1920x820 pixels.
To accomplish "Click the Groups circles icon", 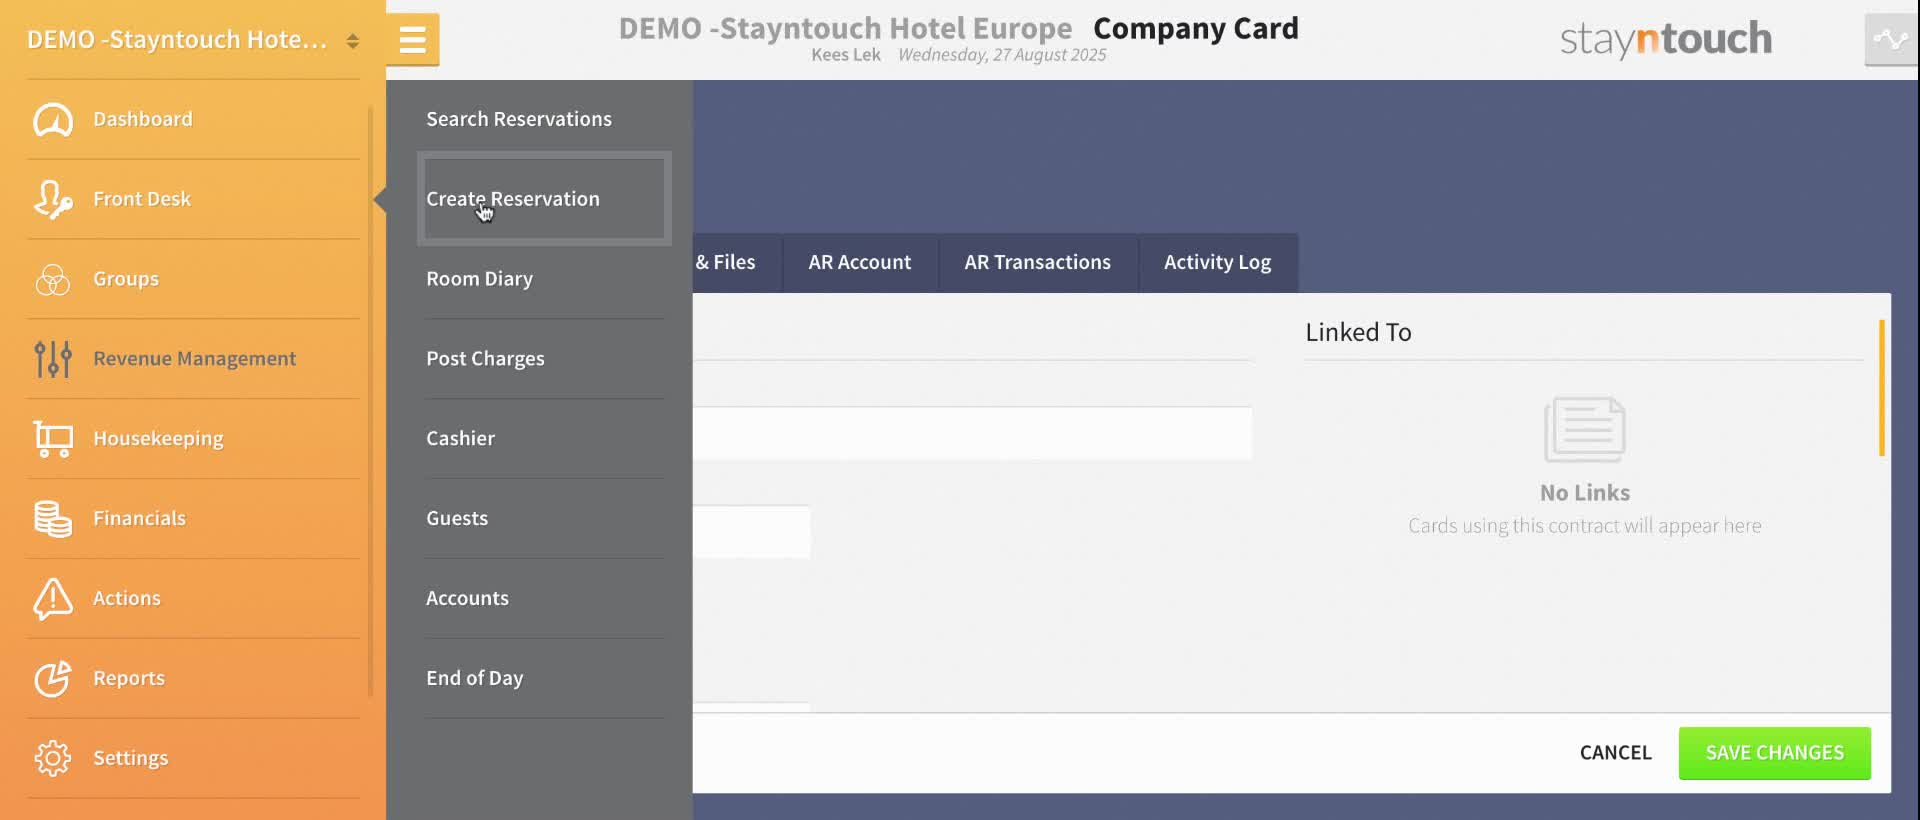I will 53,279.
